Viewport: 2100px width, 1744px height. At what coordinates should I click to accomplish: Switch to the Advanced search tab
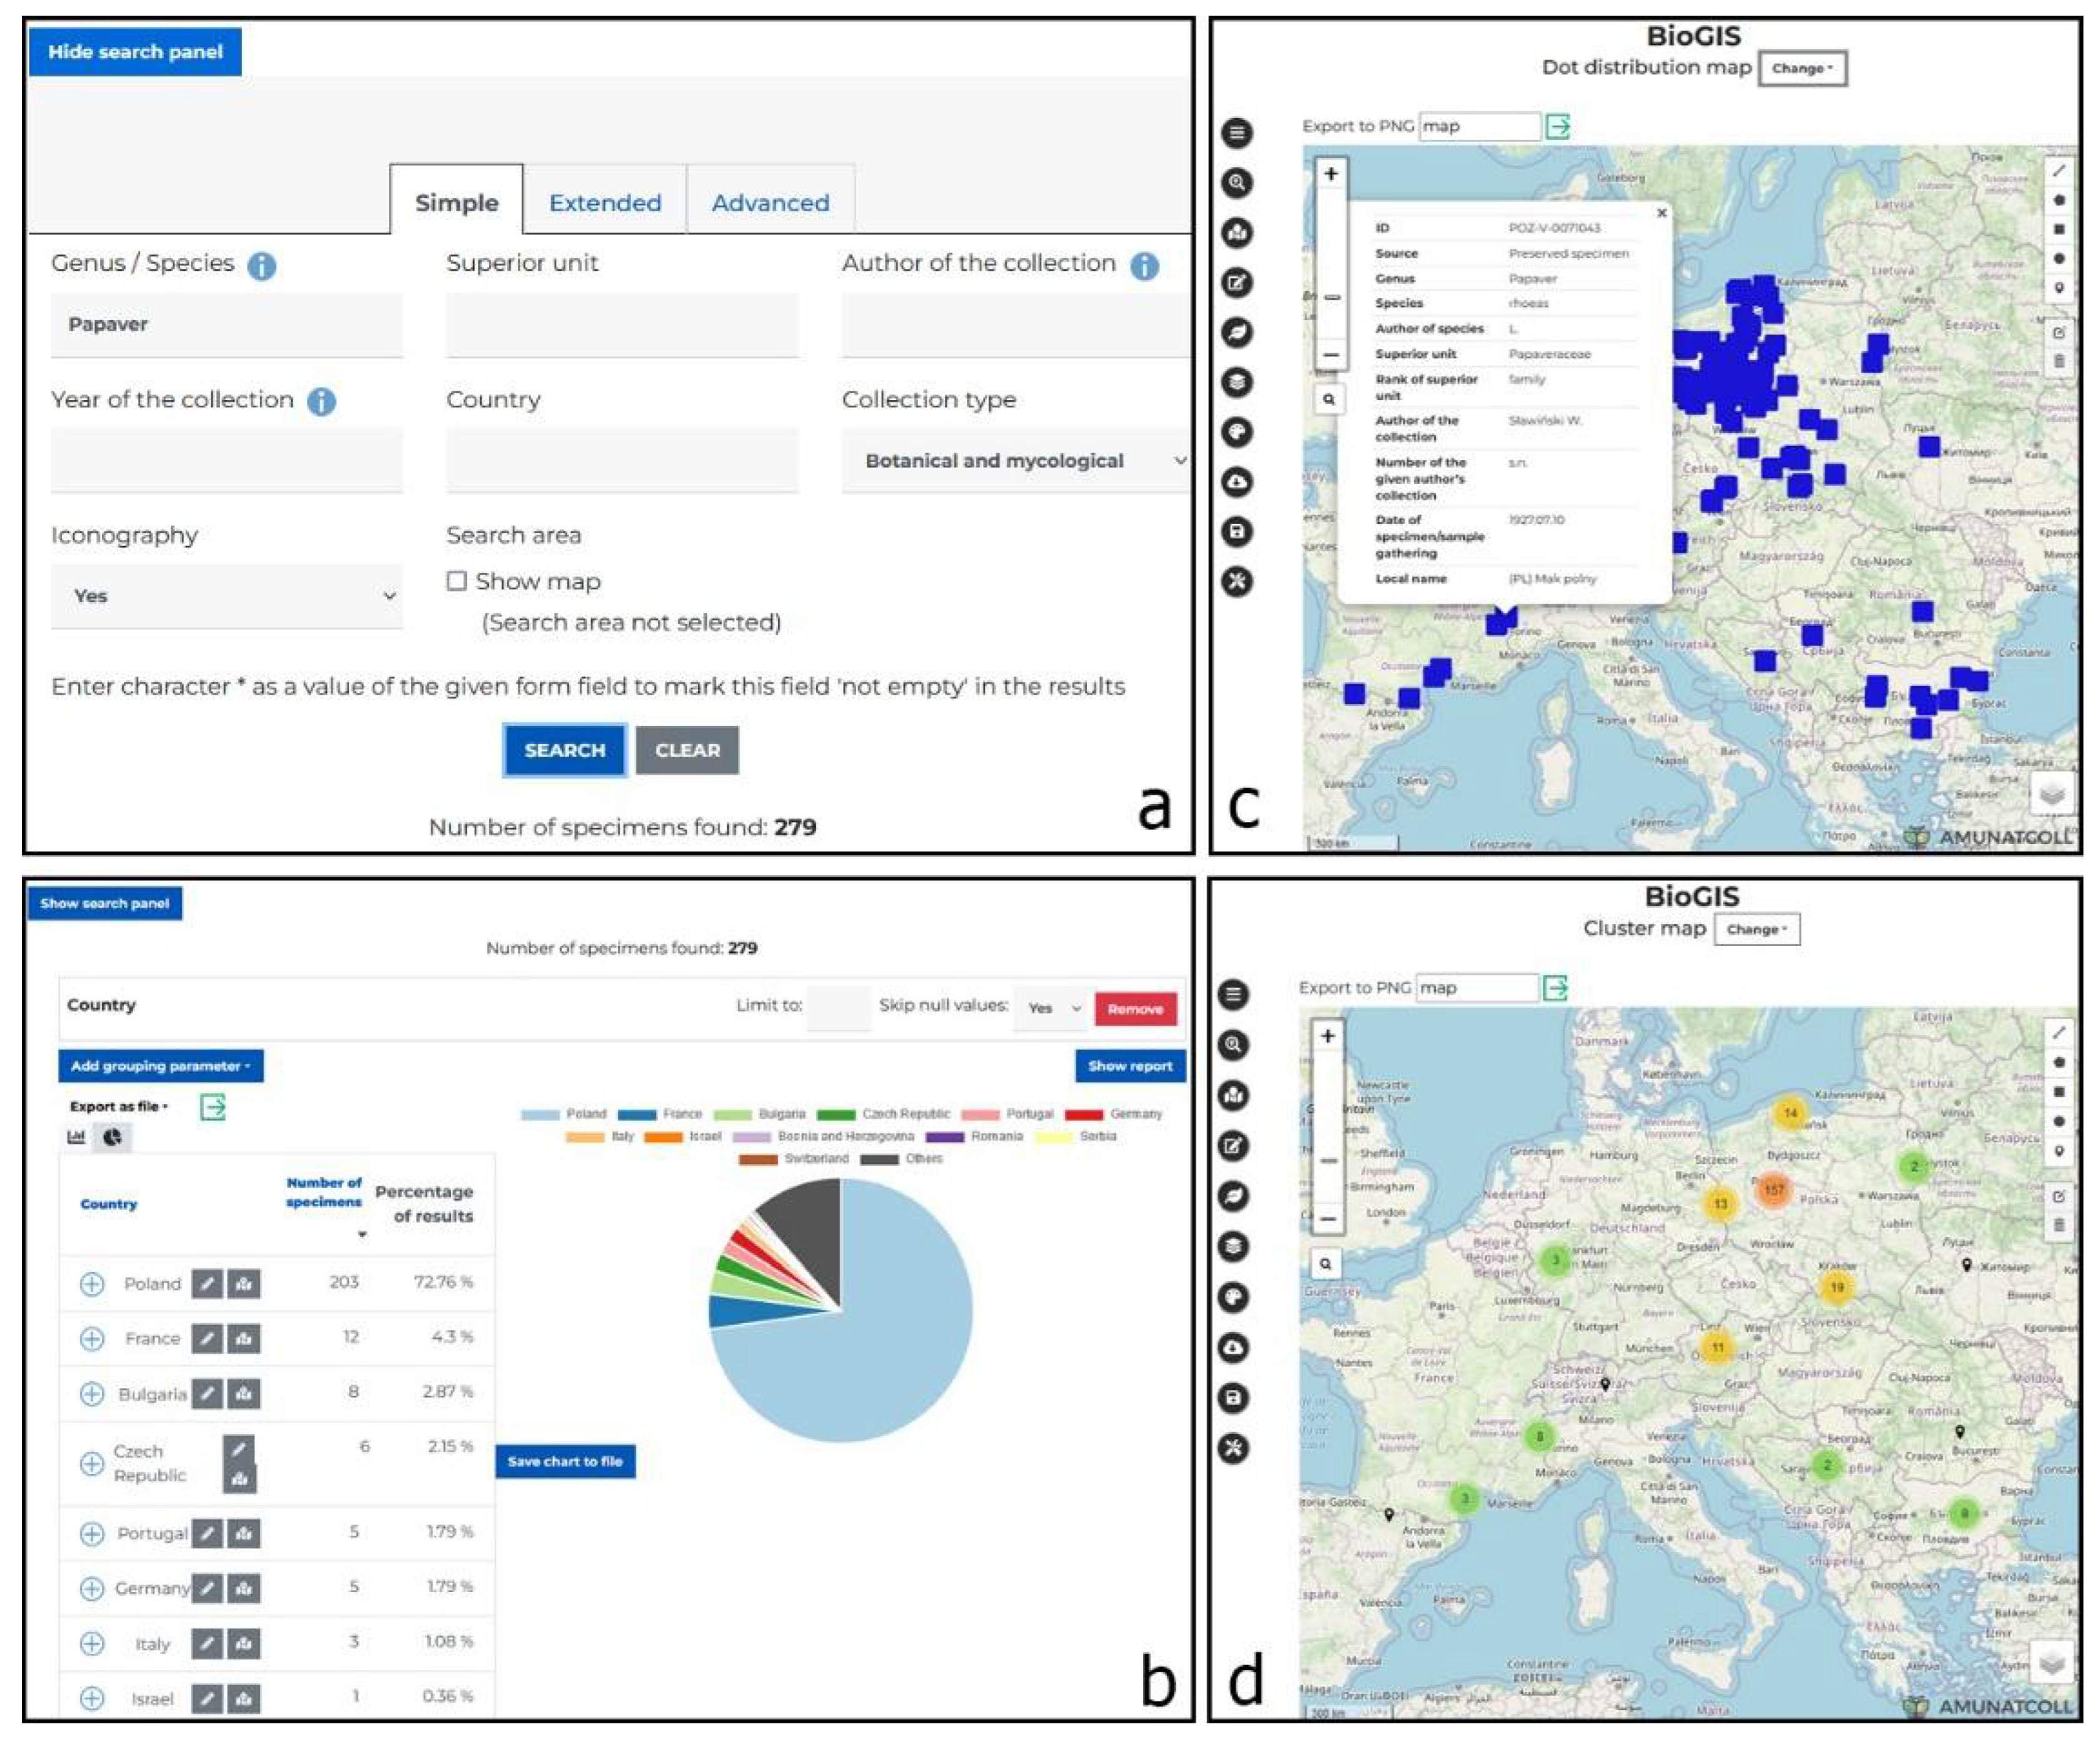[770, 203]
